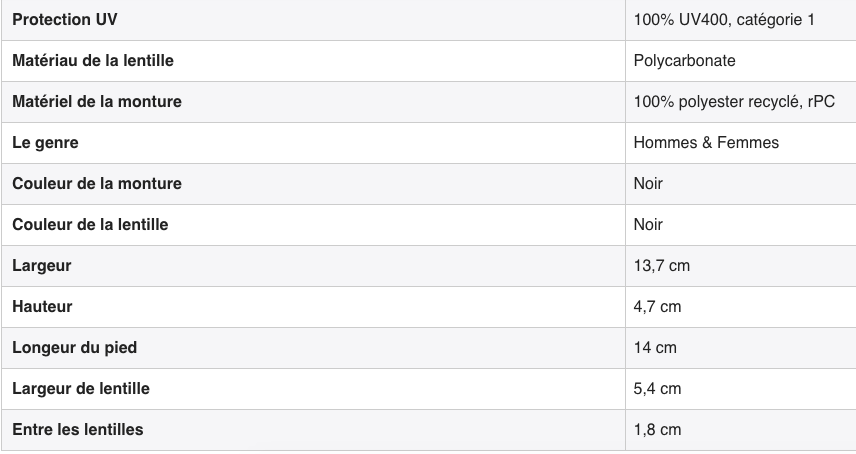Click the Le genre label
Image resolution: width=856 pixels, height=454 pixels.
[x=45, y=143]
